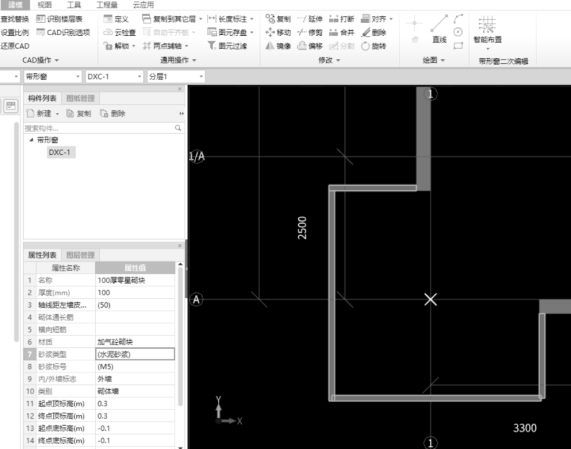The image size is (571, 449).
Task: Expand the 绘图 group dropdown
Action: click(443, 60)
